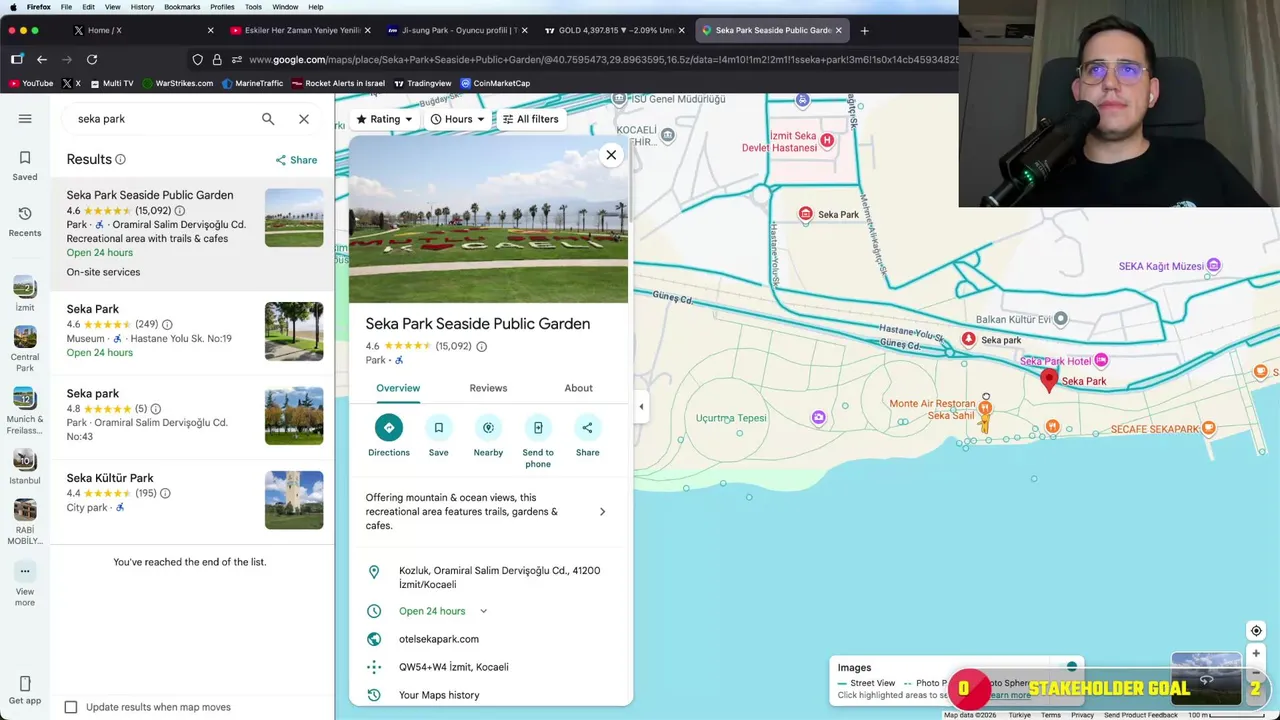Open the Firefox application menu
The height and width of the screenshot is (720, 1280).
pos(39,7)
